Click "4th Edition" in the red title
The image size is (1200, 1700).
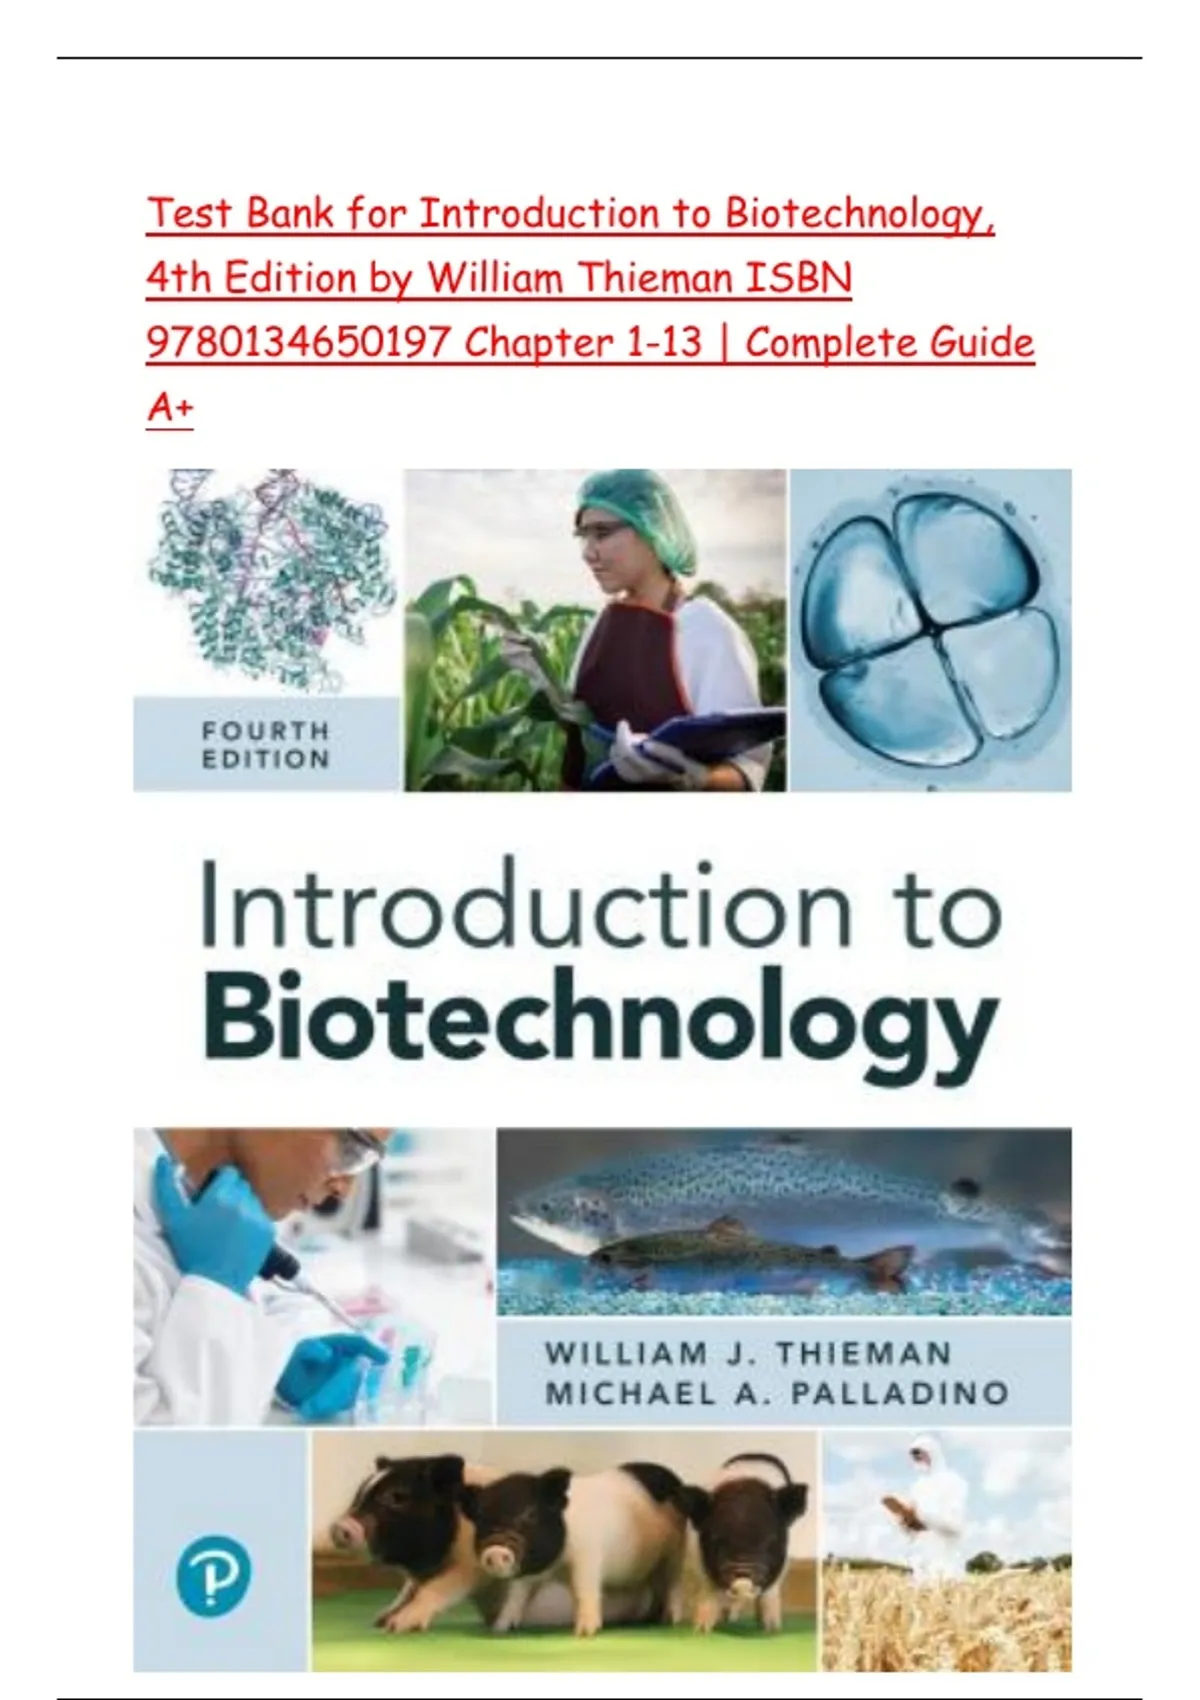(250, 278)
